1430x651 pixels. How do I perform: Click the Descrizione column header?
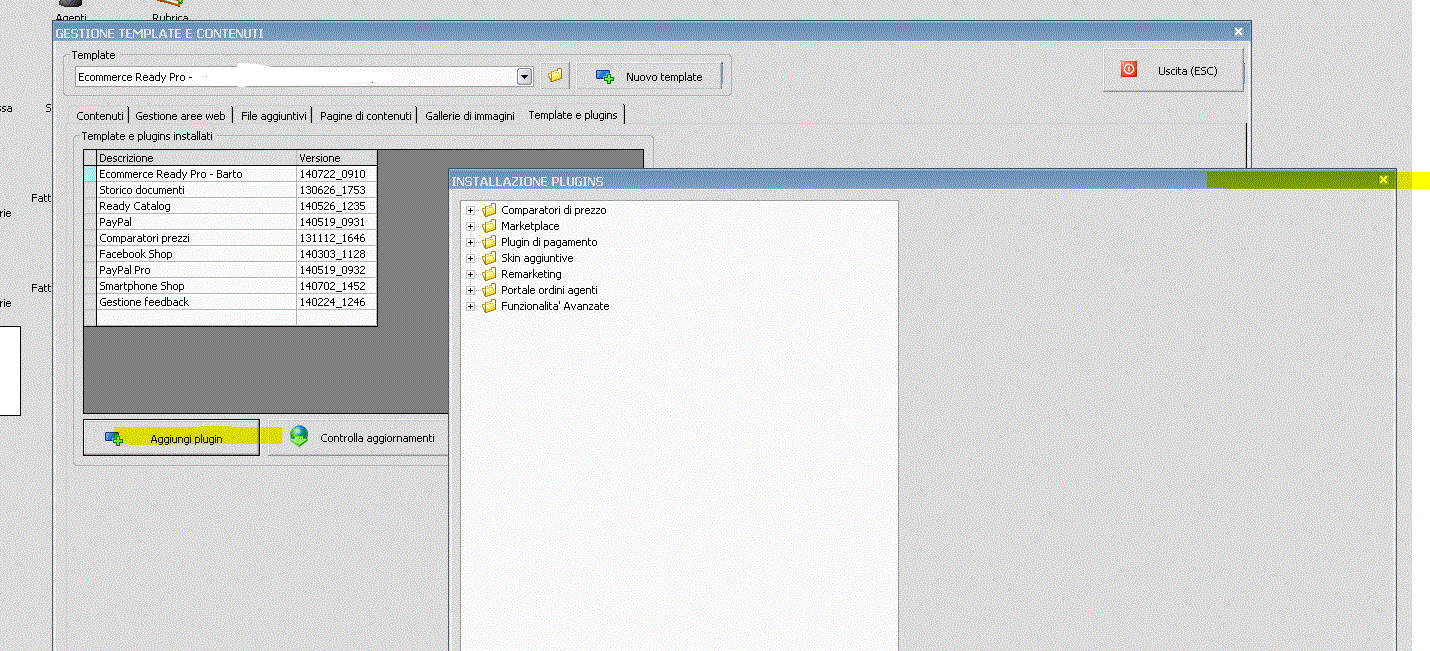(197, 158)
